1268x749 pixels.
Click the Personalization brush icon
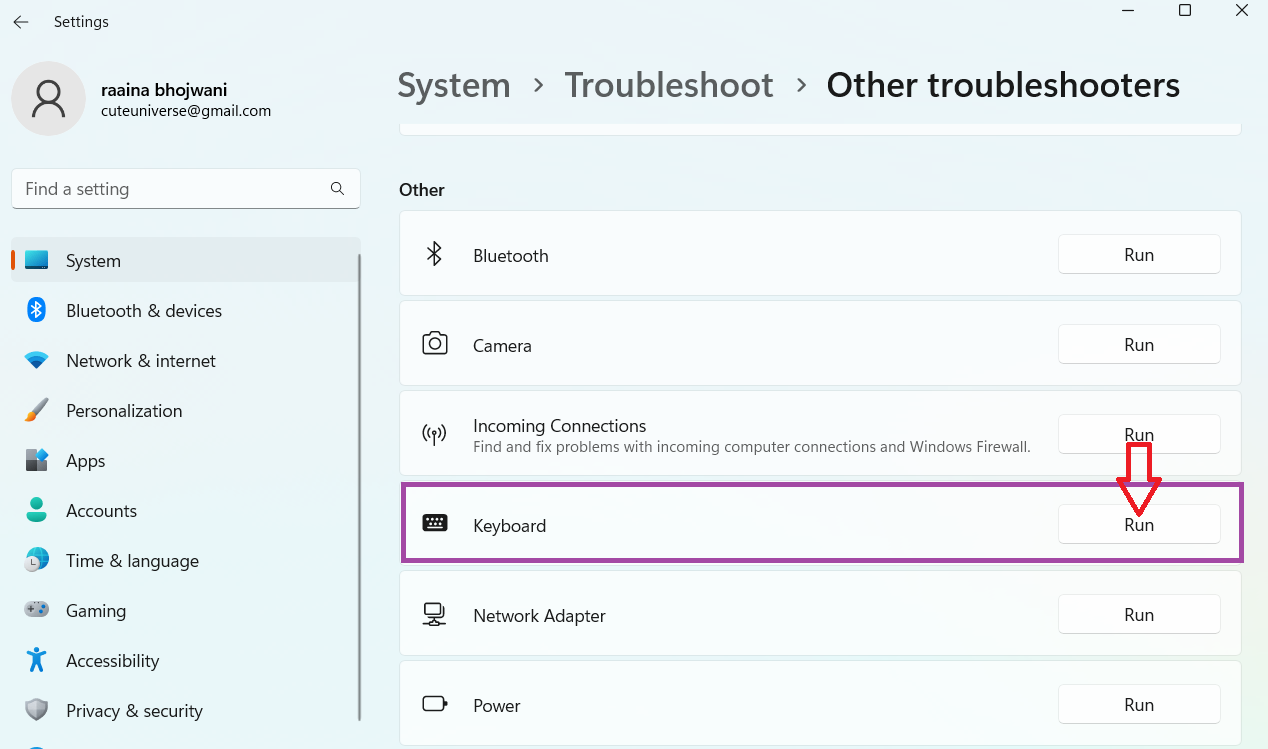36,410
